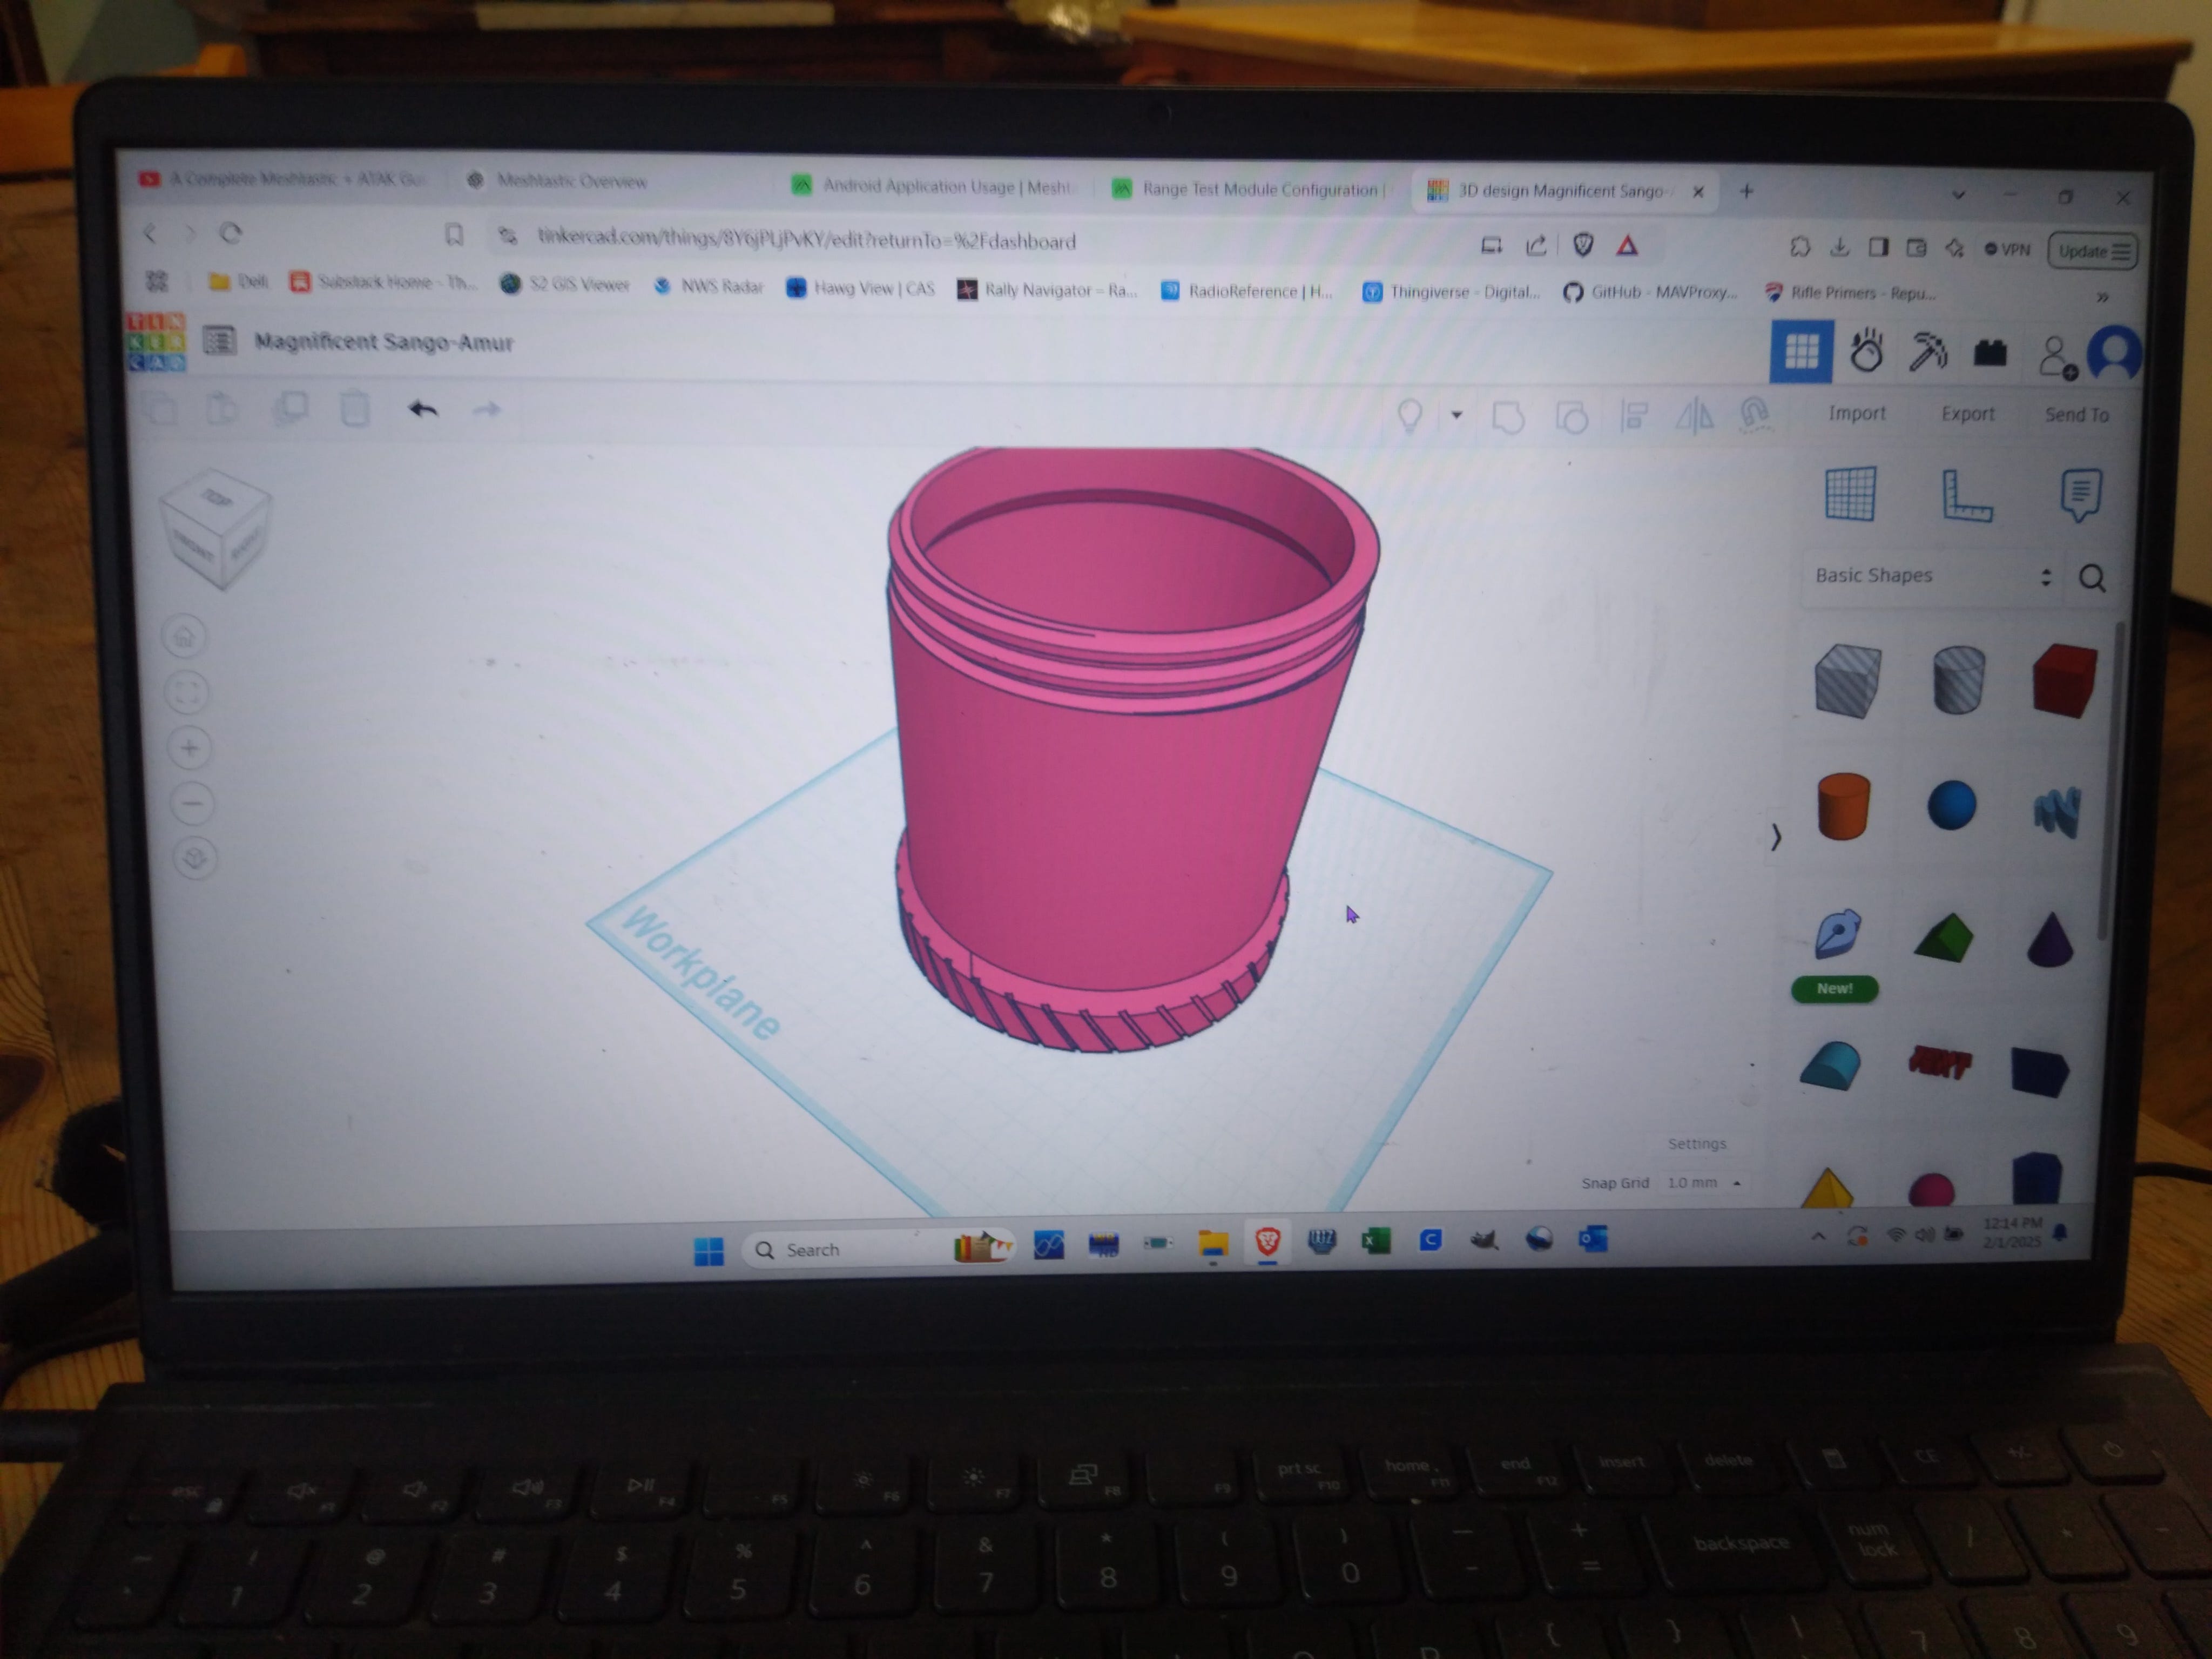Screen dimensions: 2212x1659
Task: Click the Delete trash icon
Action: [355, 408]
